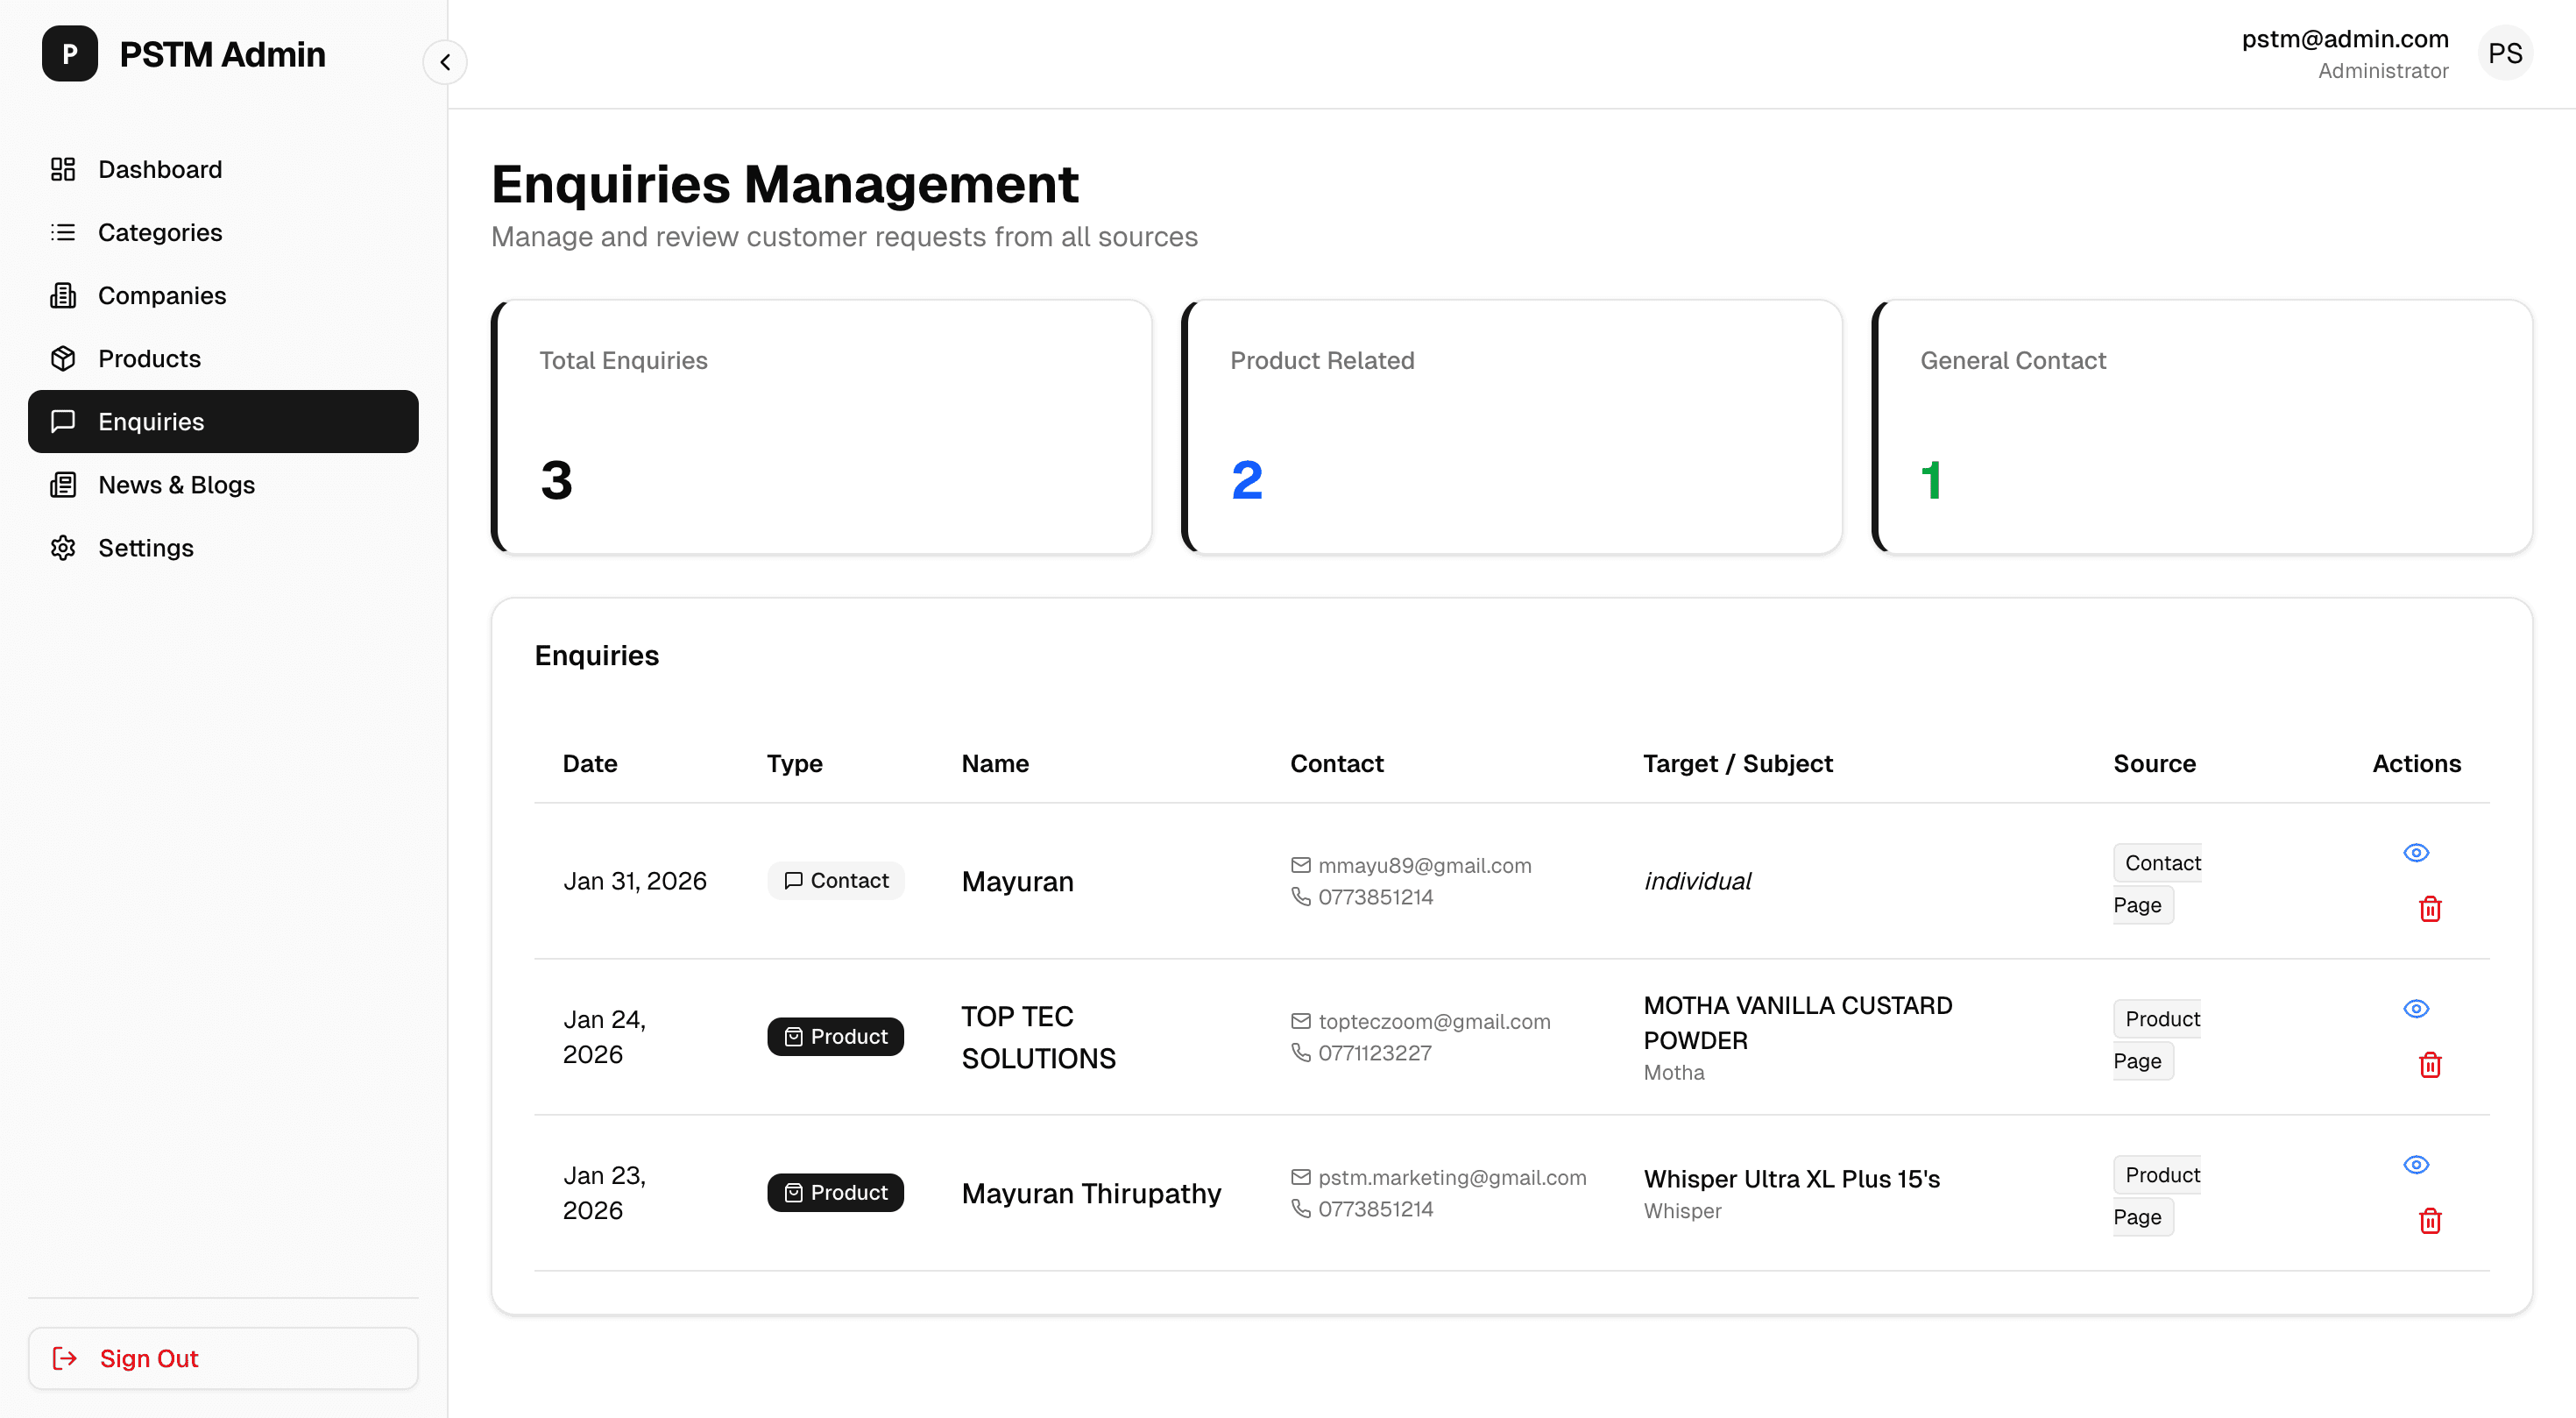The image size is (2576, 1418).
Task: Click the phone number 0773851214 in Mayuran row
Action: coord(1375,897)
